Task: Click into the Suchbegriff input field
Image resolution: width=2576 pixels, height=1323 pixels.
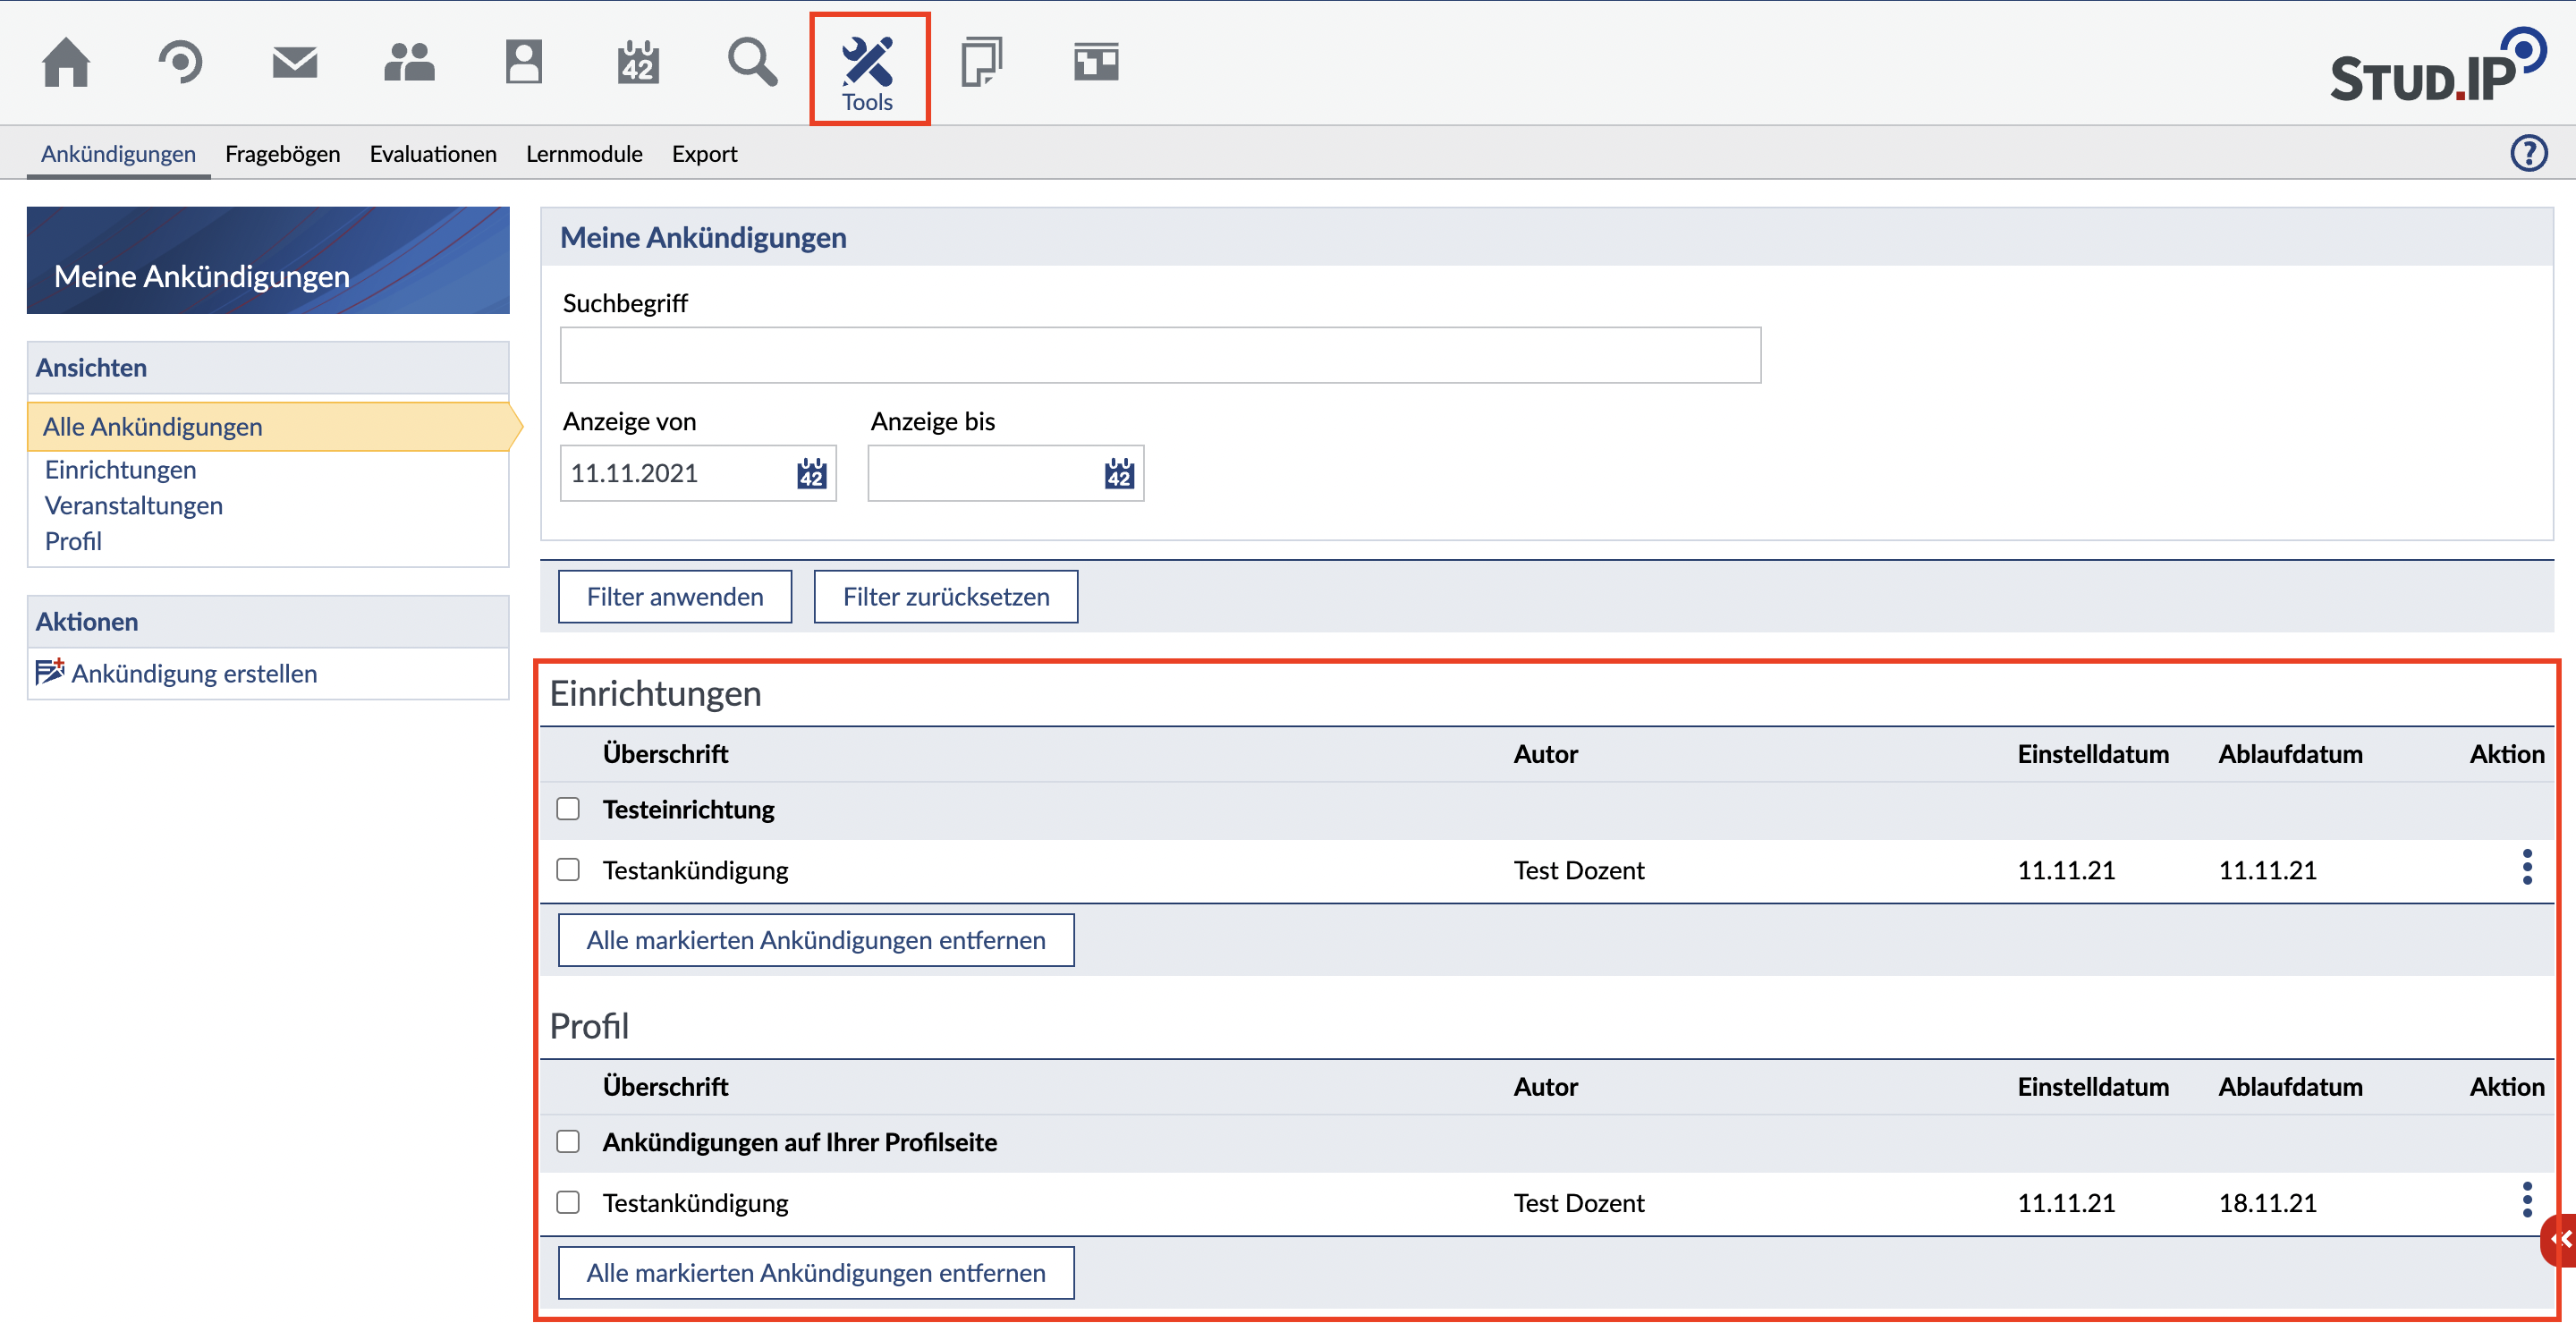Action: (1159, 355)
